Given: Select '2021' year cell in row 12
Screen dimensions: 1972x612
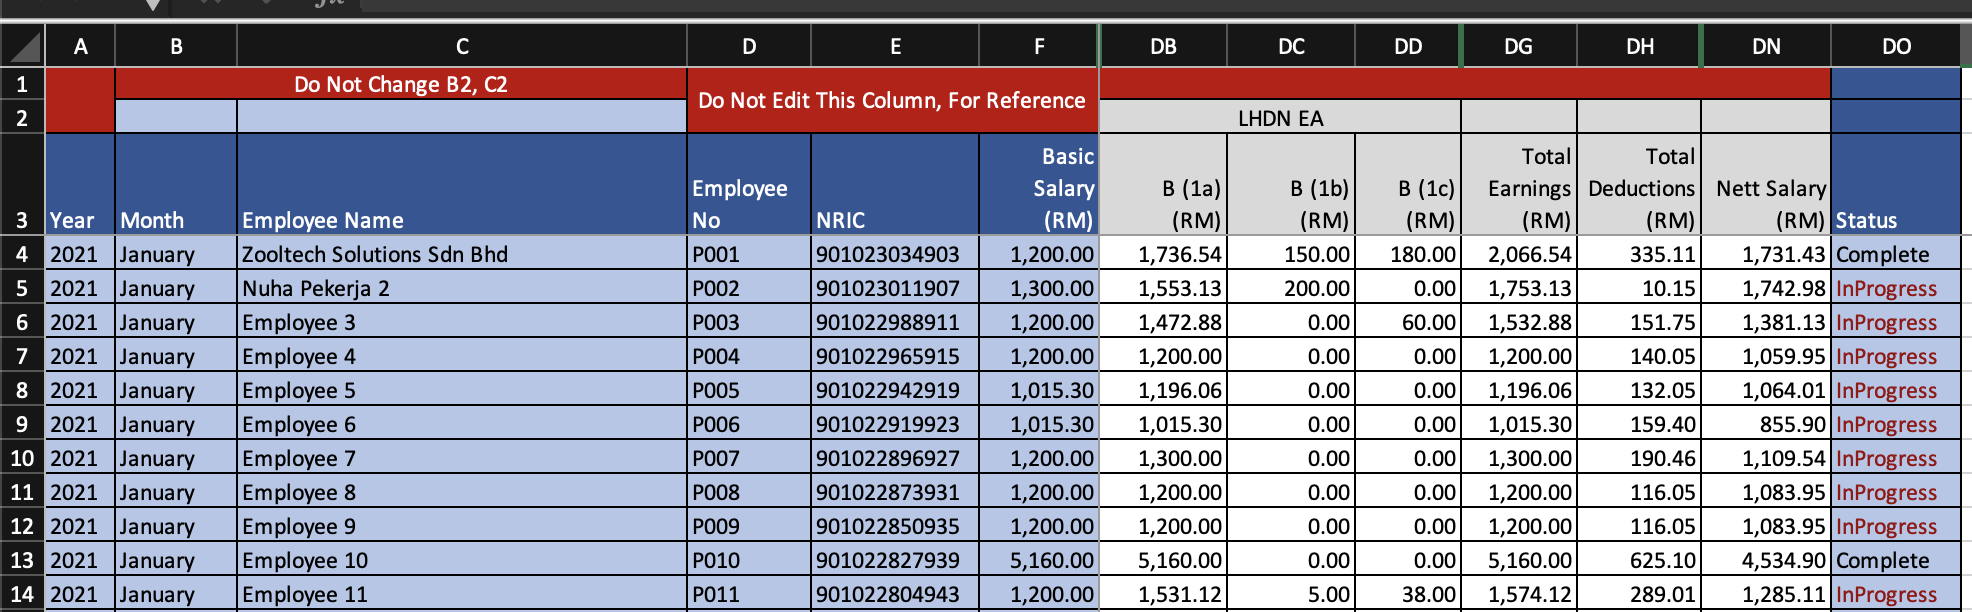Looking at the screenshot, I should click(80, 526).
